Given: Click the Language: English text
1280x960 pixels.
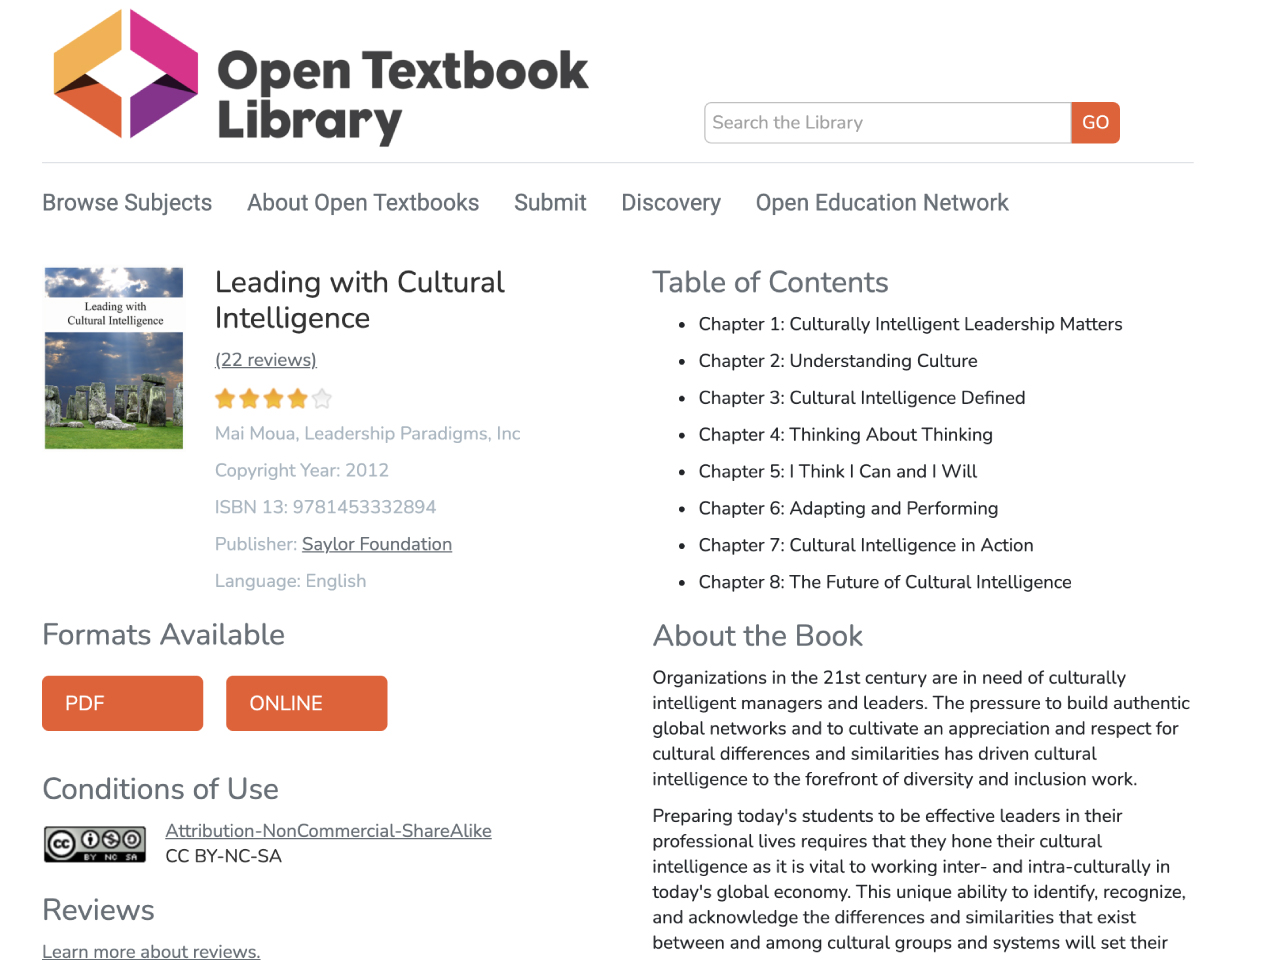Looking at the screenshot, I should pyautogui.click(x=290, y=581).
